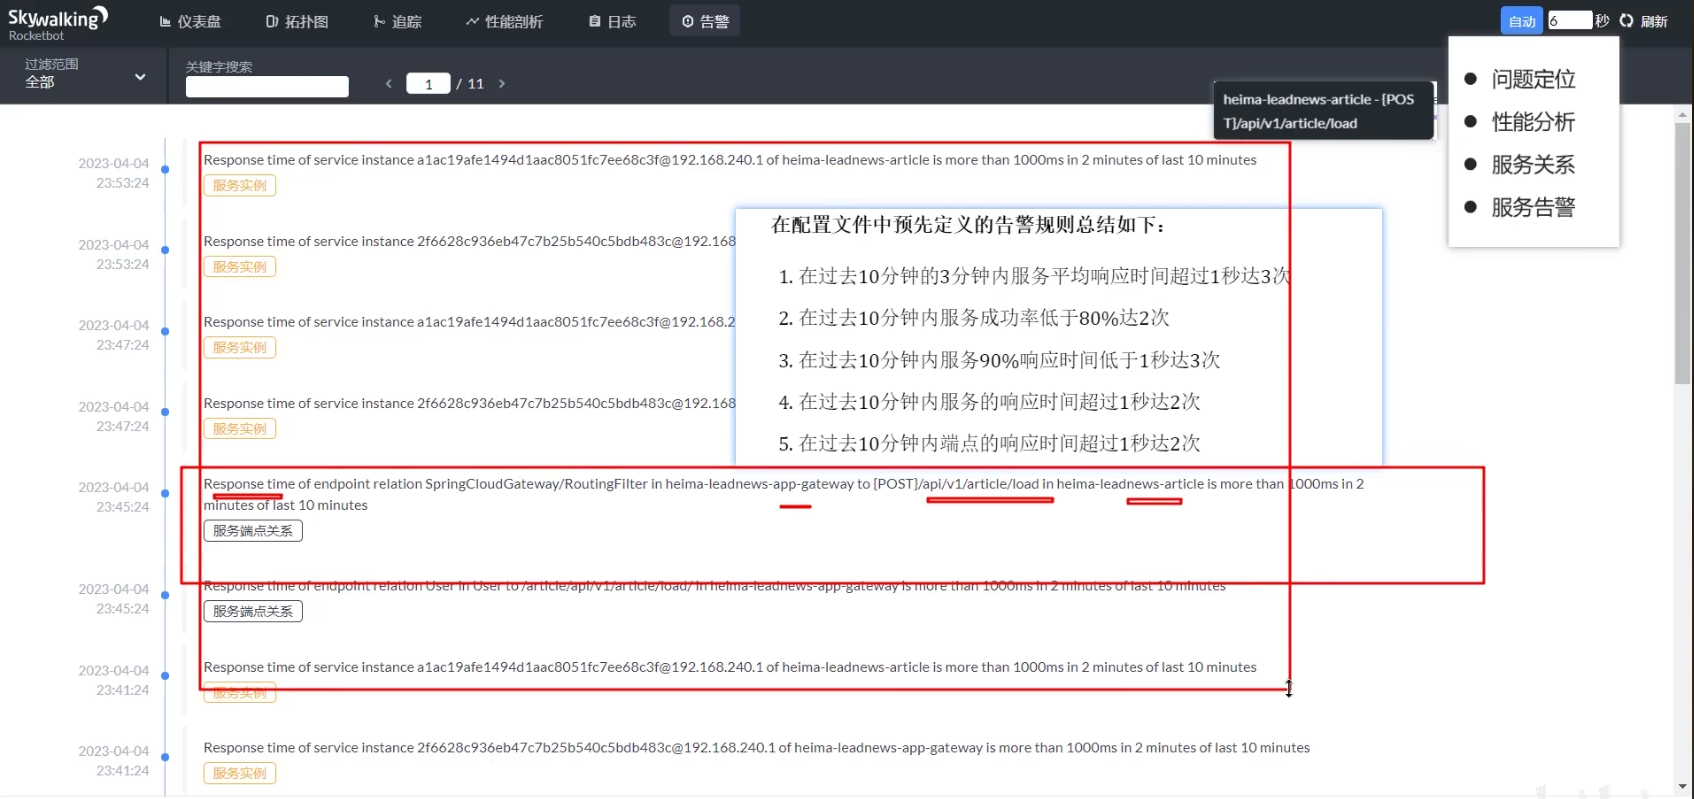Click 服务端点关系 tag of User relation alarm
The image size is (1694, 799).
click(253, 612)
